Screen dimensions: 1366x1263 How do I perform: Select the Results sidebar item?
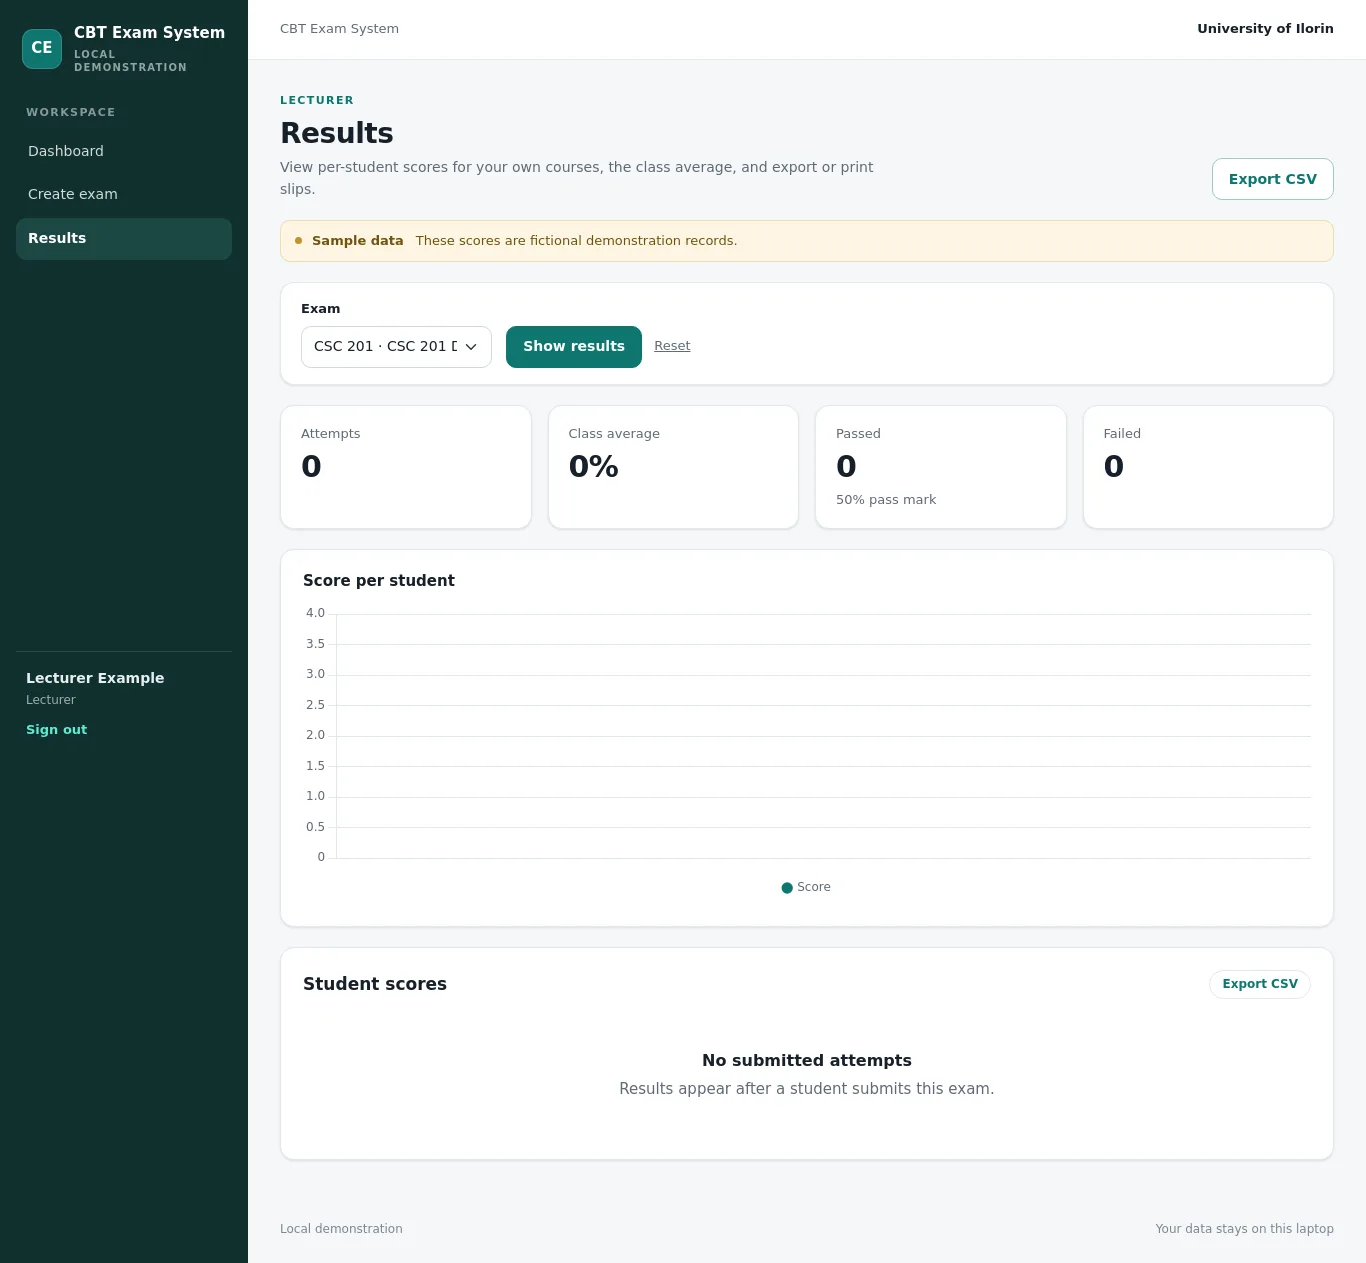[124, 239]
